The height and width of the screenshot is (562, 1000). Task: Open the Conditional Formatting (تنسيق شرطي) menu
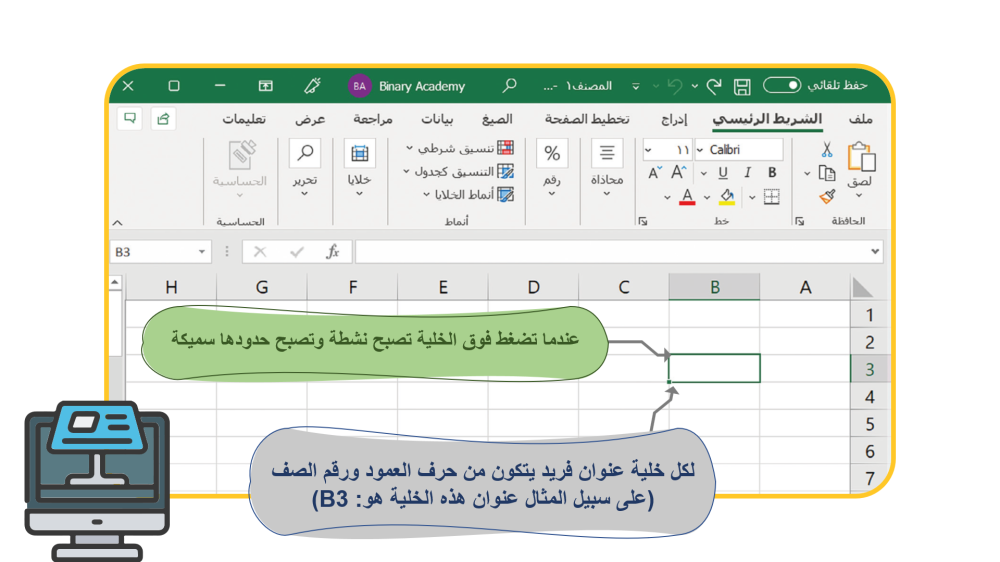(460, 148)
